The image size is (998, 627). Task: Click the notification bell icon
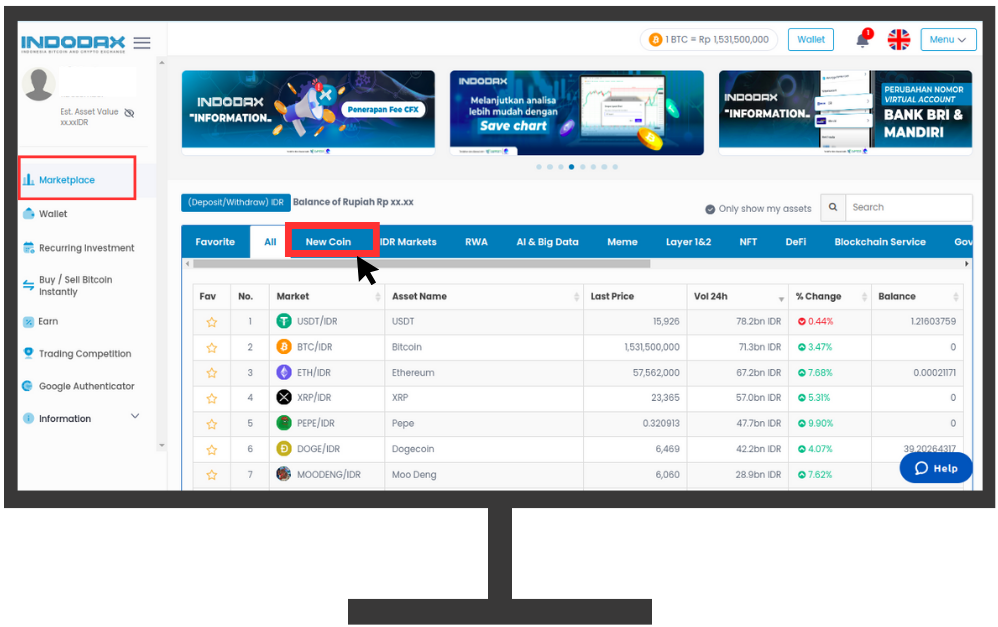[862, 39]
